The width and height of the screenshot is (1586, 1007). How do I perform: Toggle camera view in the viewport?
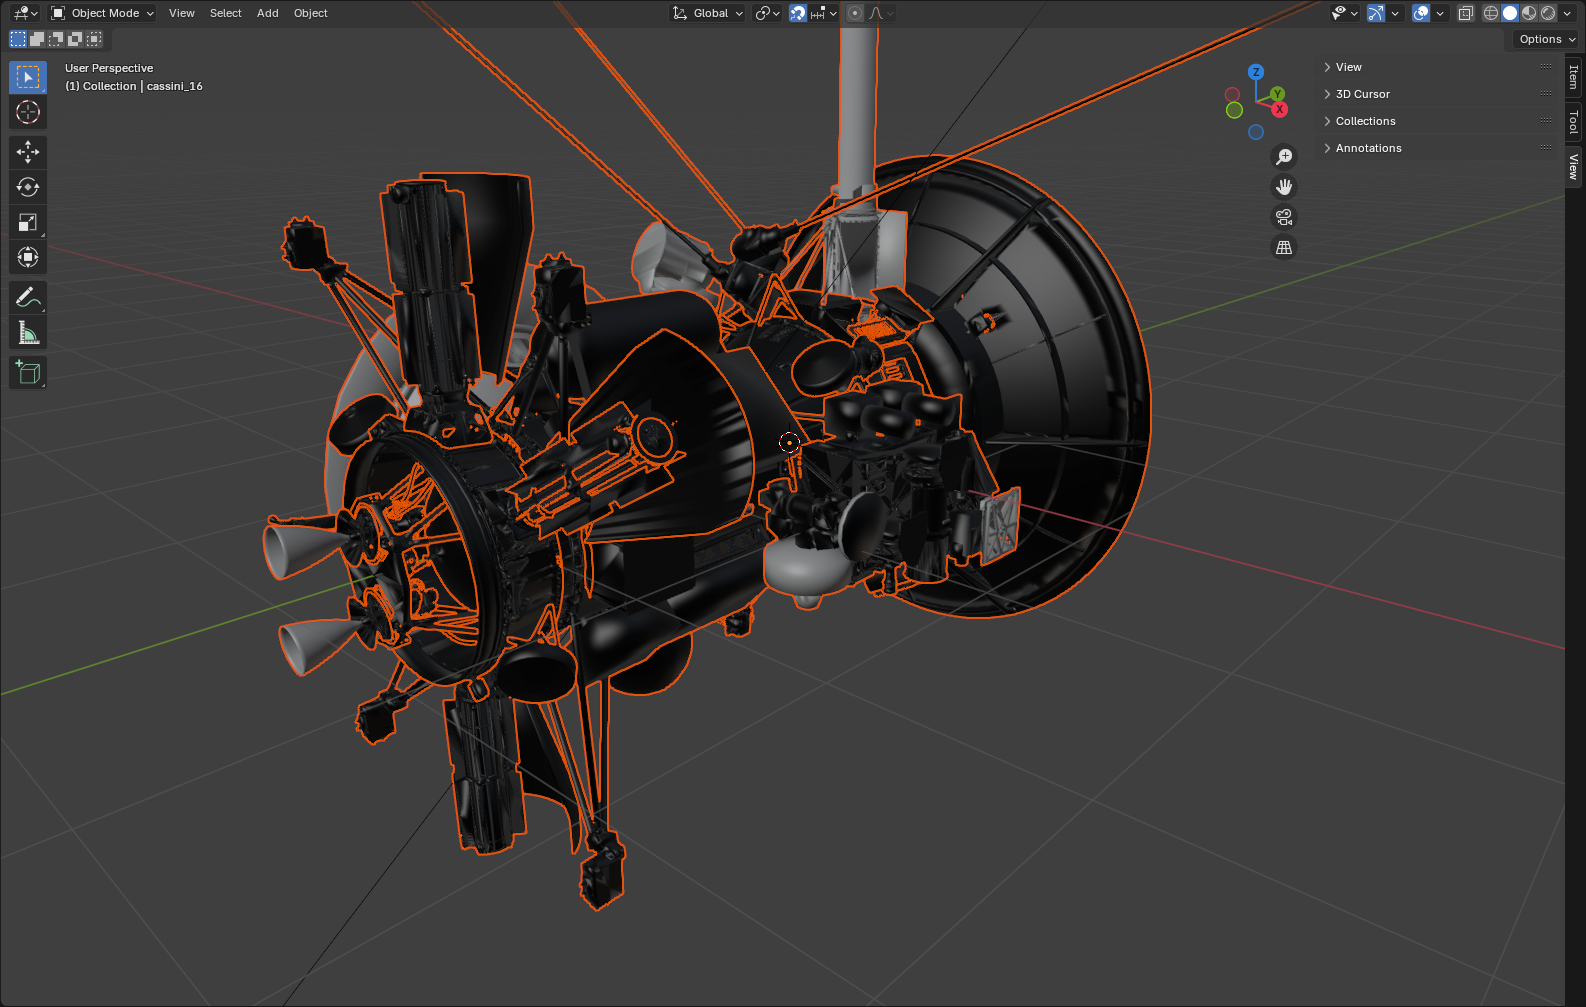[x=1284, y=217]
